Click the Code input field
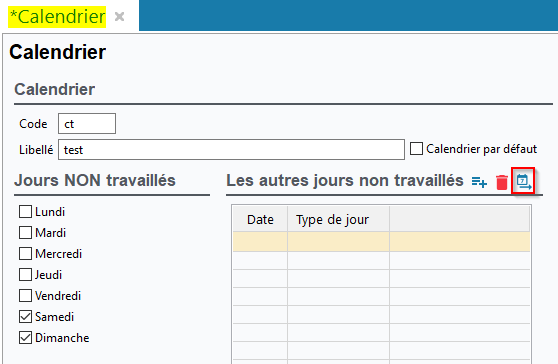This screenshot has width=558, height=364. [x=87, y=123]
